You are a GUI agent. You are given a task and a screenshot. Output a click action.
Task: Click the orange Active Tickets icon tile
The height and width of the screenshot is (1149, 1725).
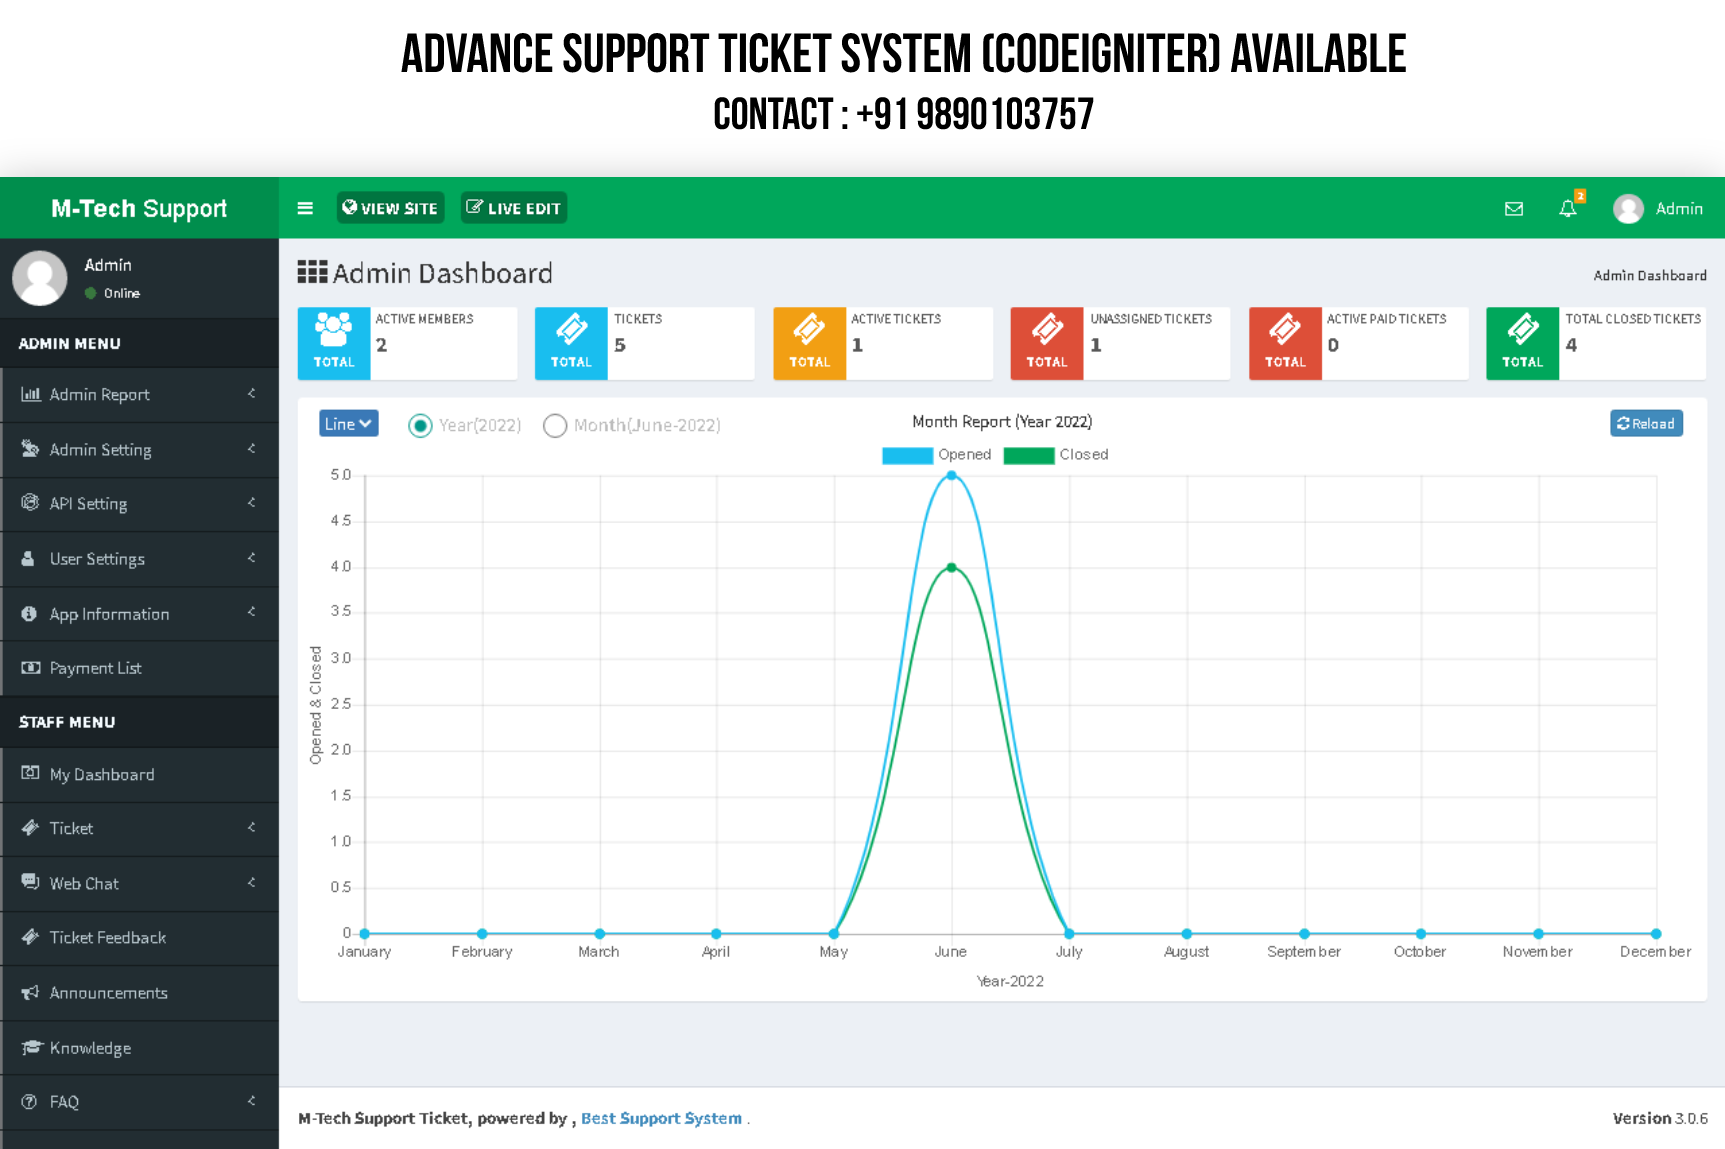click(809, 343)
